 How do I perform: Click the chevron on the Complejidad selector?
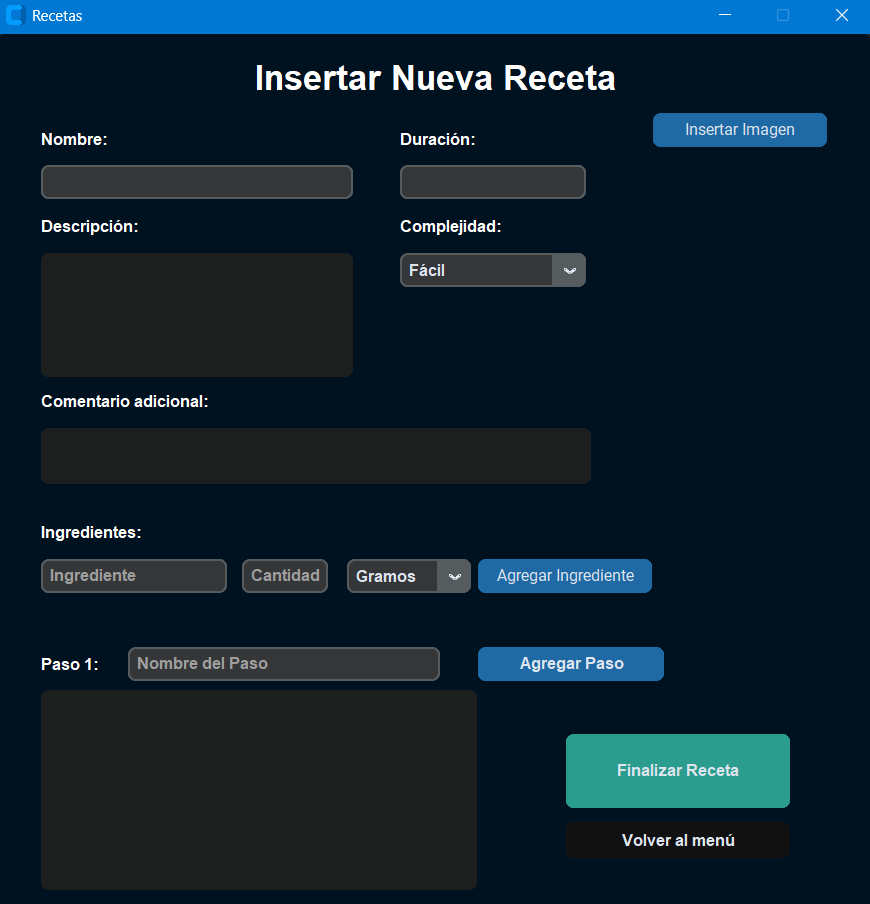(x=569, y=270)
